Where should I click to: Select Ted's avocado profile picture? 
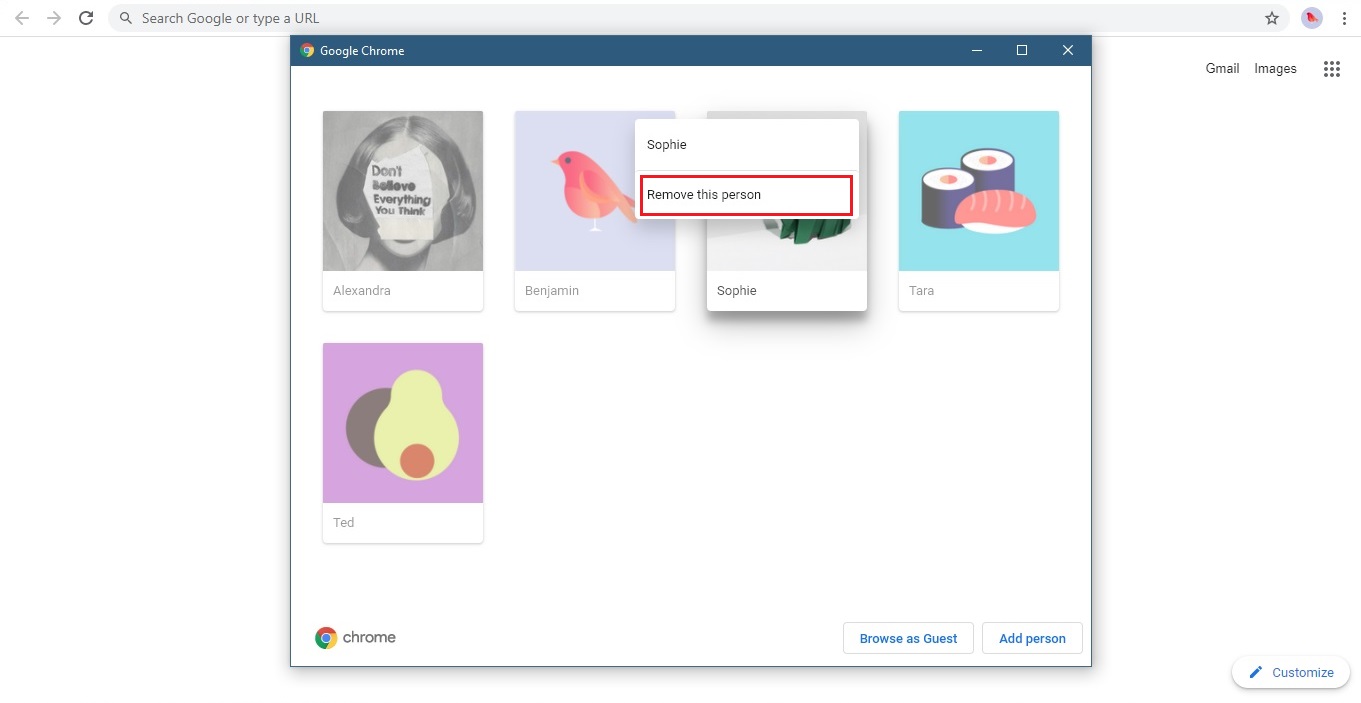click(x=402, y=422)
